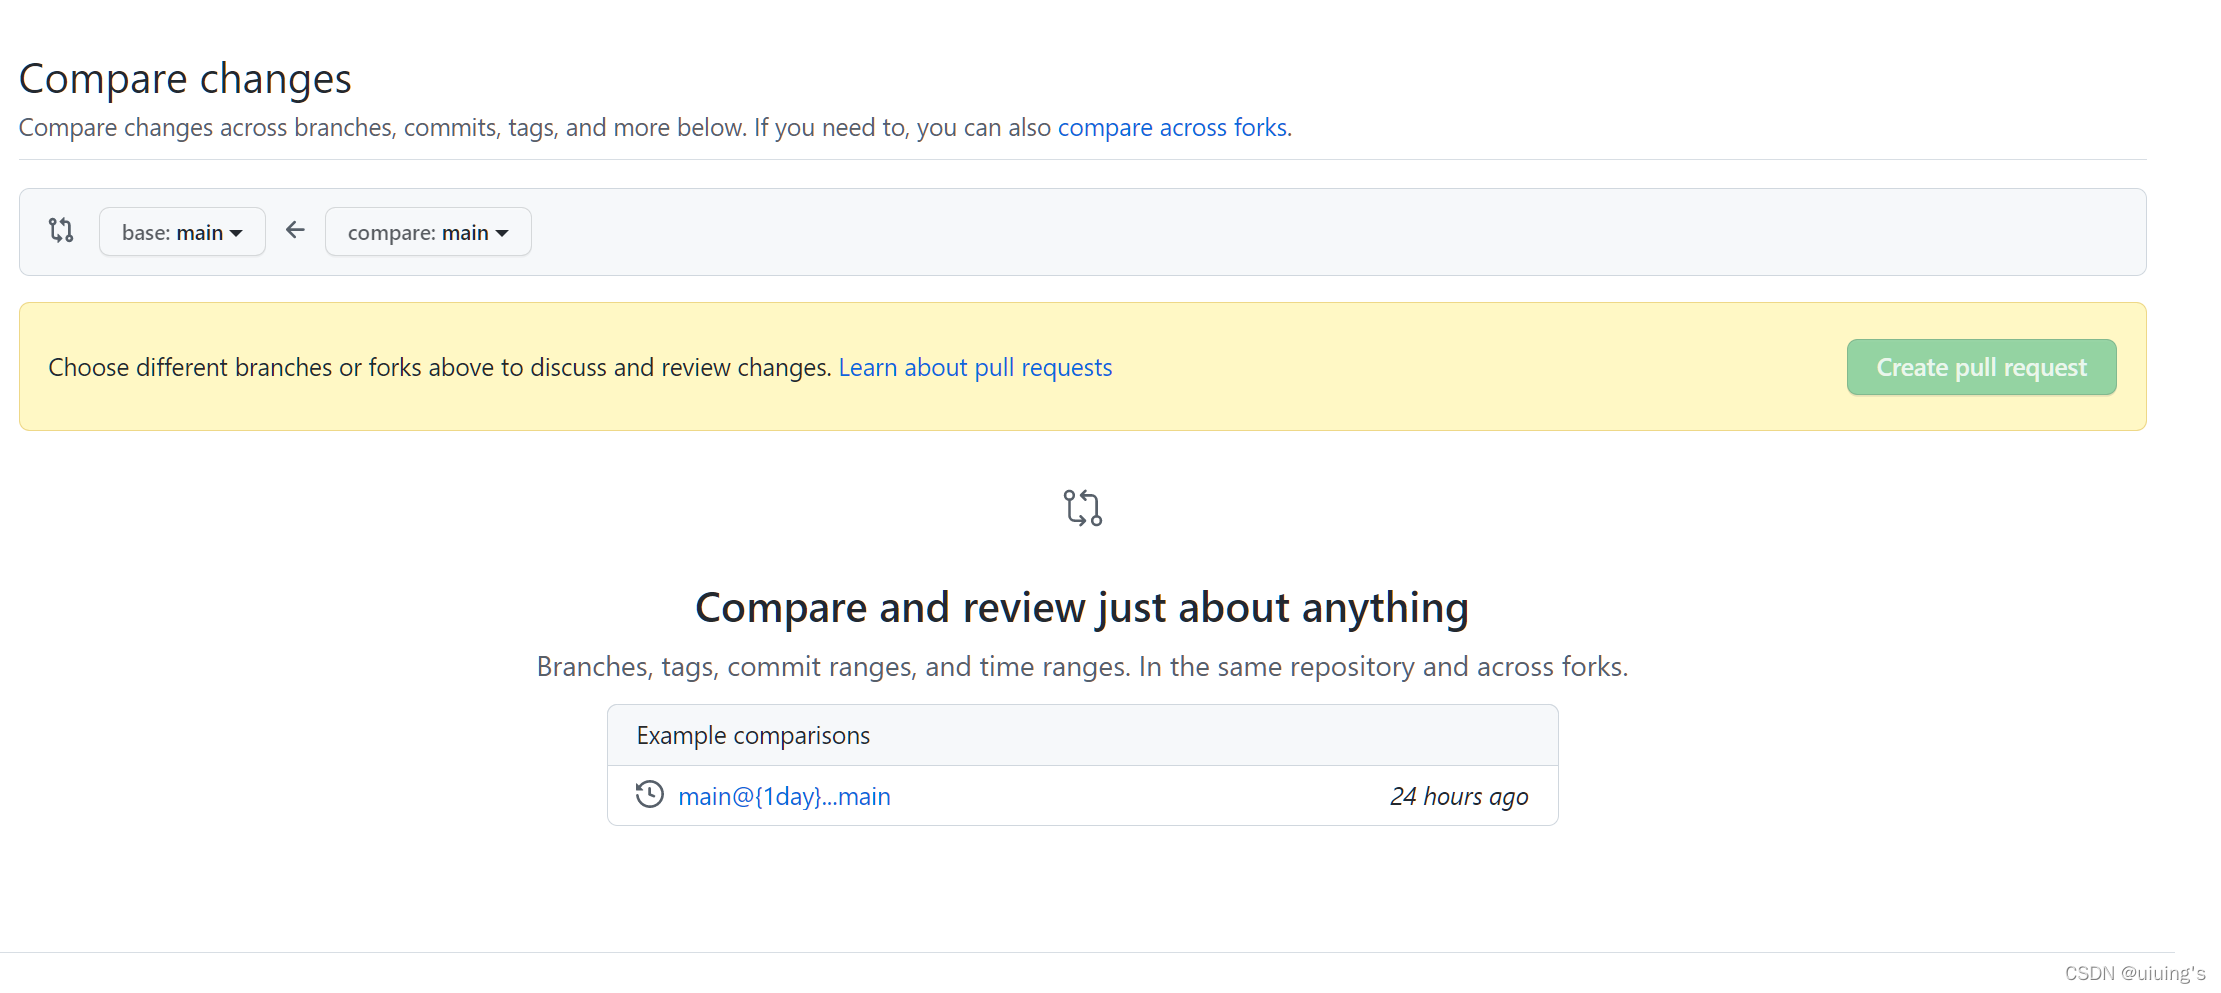Open the base: main branch dropdown
Viewport: 2221px width, 993px height.
point(182,232)
